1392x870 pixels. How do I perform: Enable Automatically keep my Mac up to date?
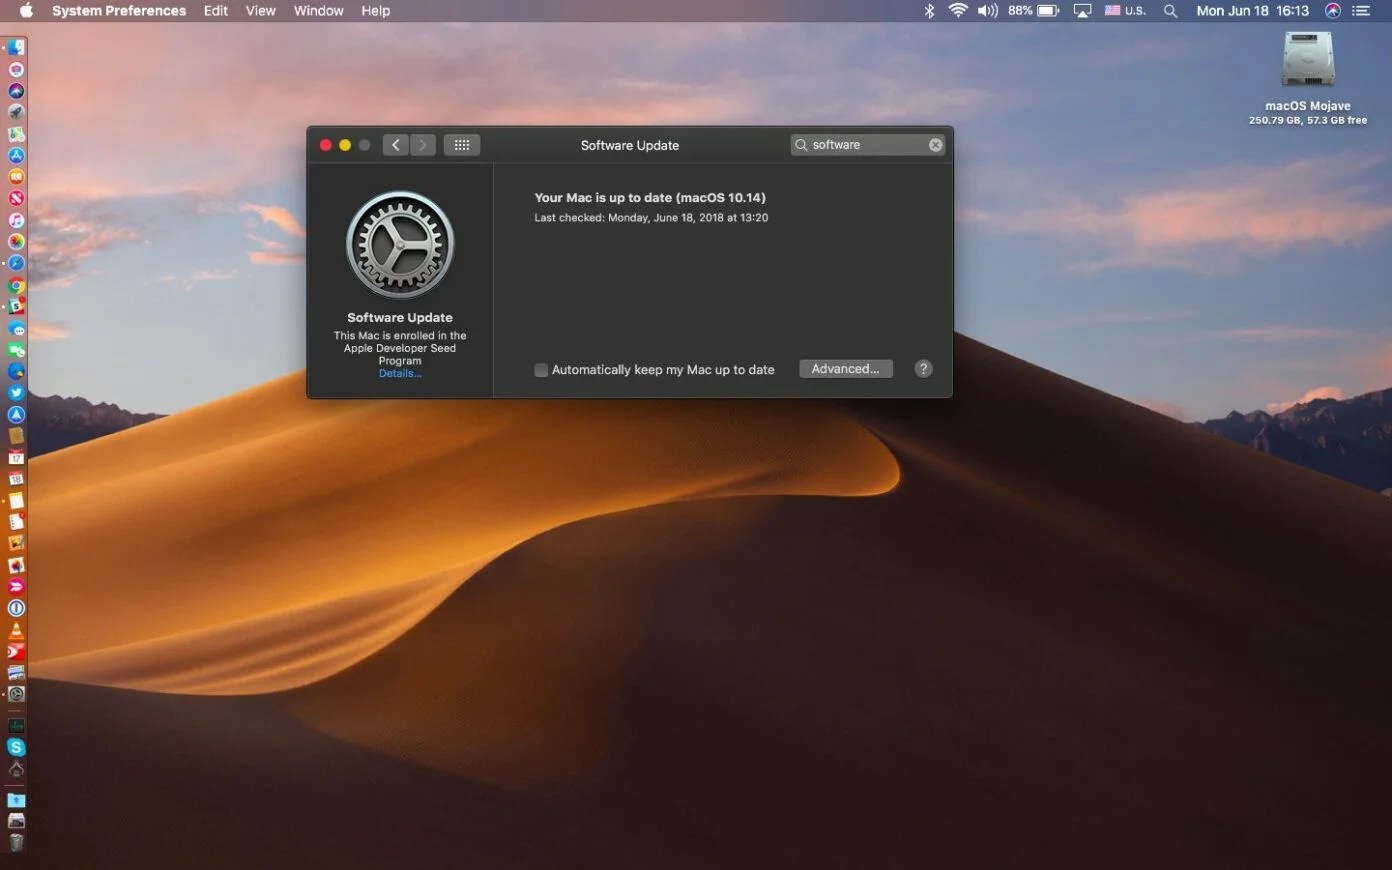pos(541,369)
